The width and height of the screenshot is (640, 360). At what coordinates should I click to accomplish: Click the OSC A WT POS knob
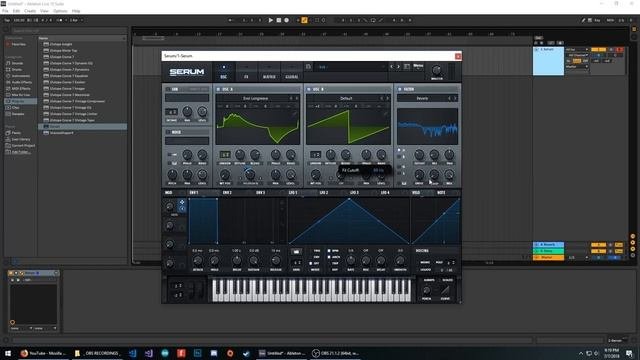tap(225, 175)
